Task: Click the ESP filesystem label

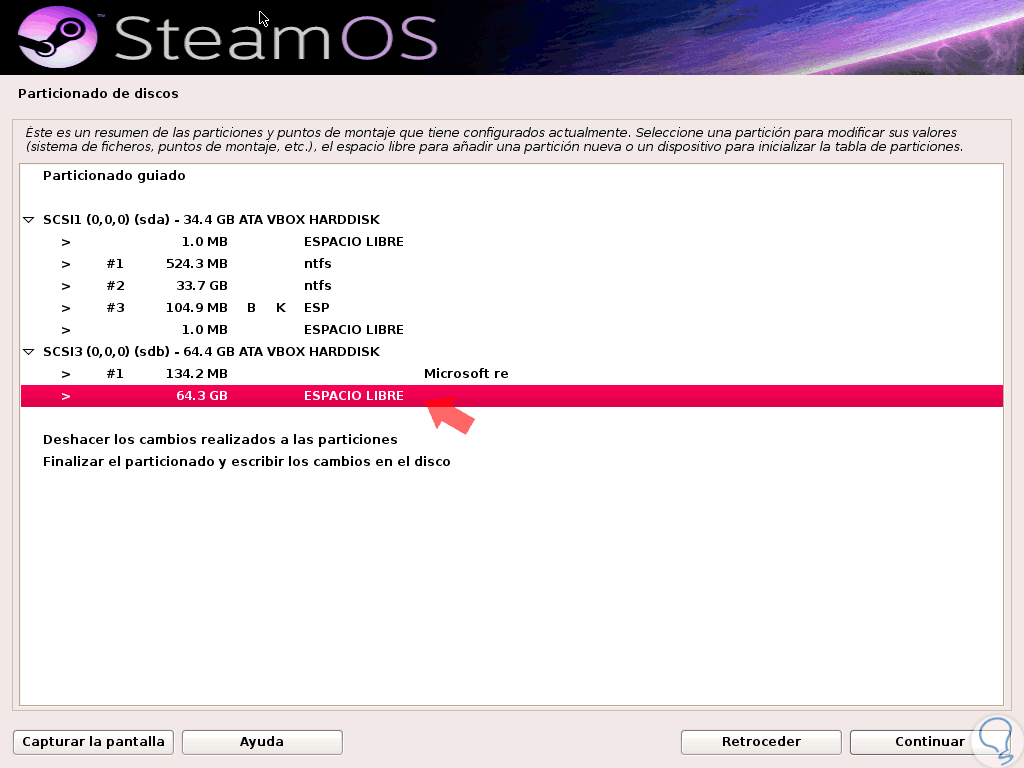Action: click(x=317, y=308)
